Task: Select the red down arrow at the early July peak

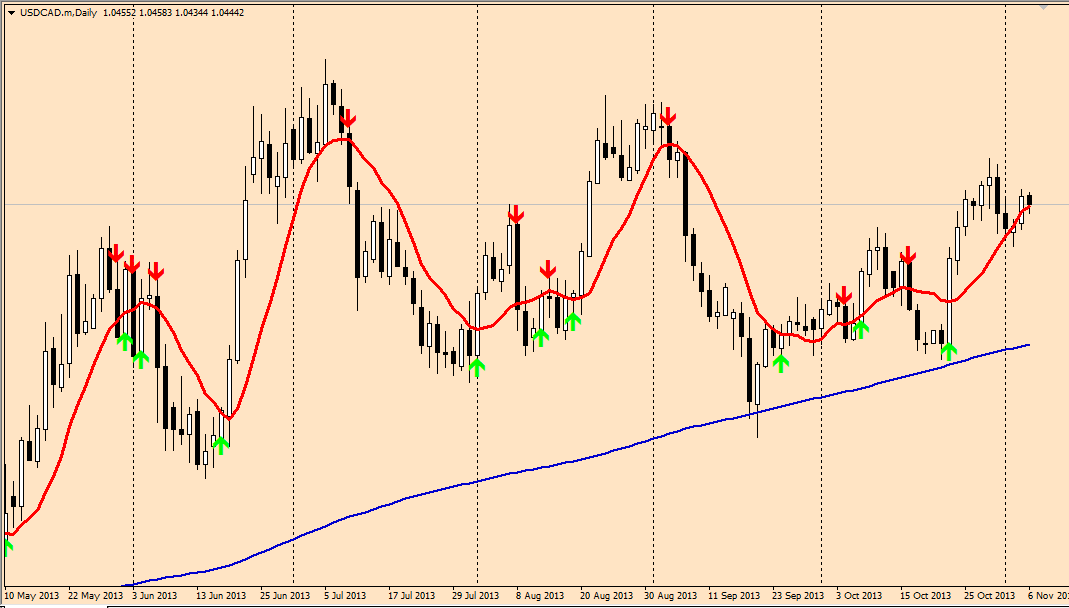Action: click(348, 119)
